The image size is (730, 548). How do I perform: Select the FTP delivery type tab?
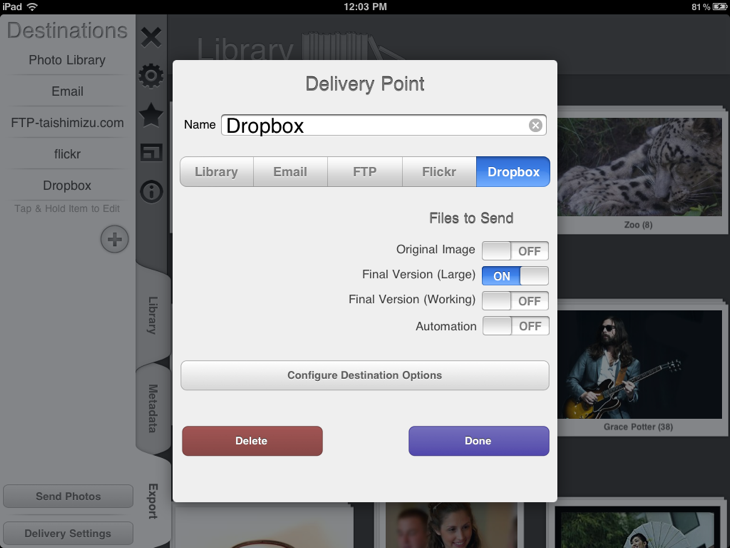click(365, 172)
